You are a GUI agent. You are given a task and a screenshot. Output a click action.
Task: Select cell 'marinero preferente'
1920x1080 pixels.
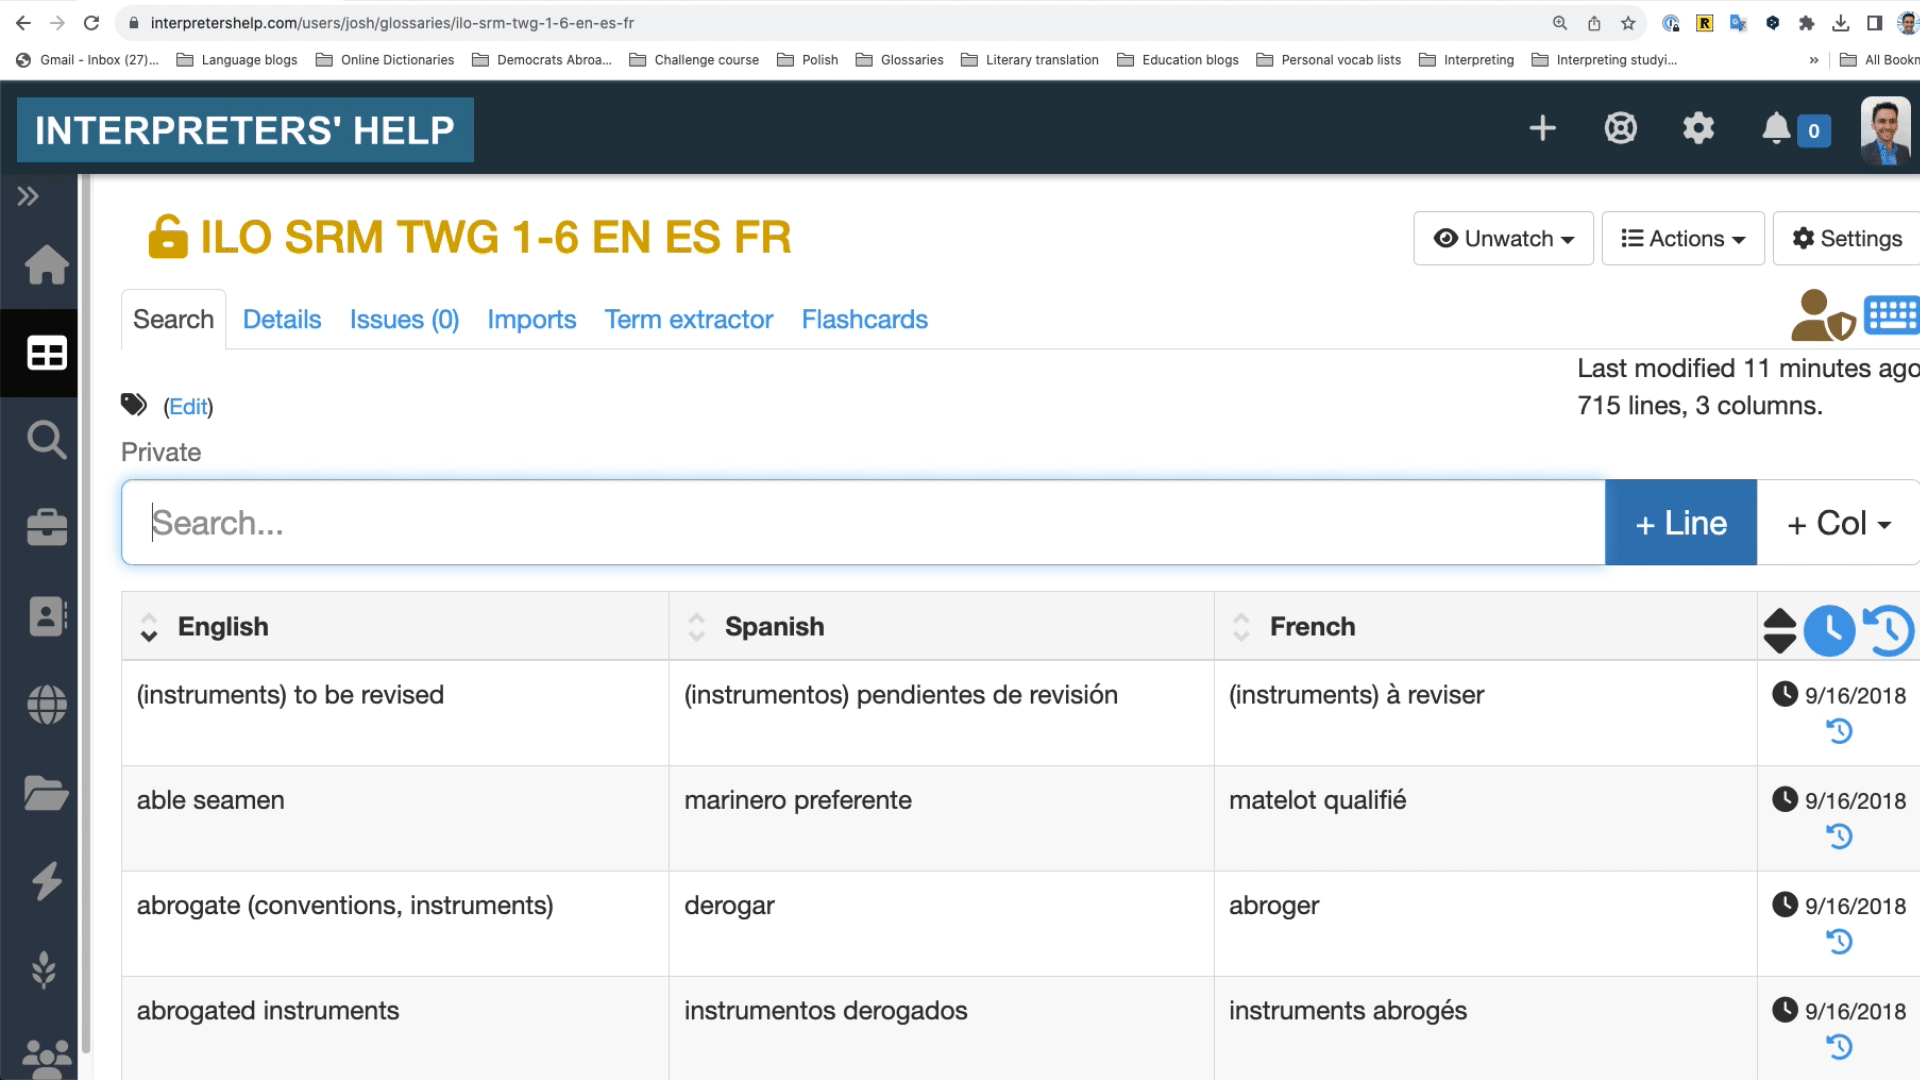pos(941,818)
